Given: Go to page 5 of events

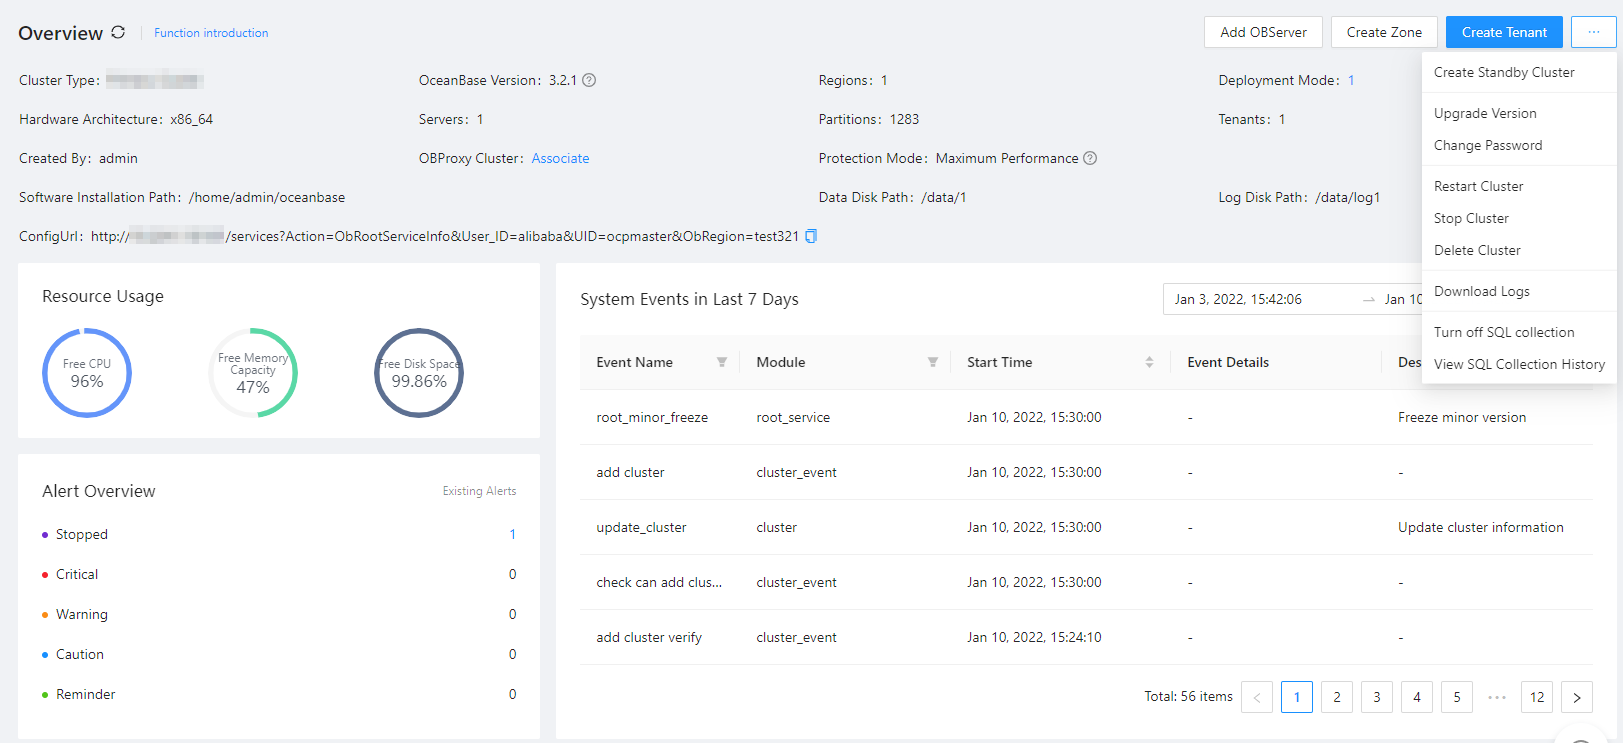Looking at the screenshot, I should pyautogui.click(x=1457, y=697).
